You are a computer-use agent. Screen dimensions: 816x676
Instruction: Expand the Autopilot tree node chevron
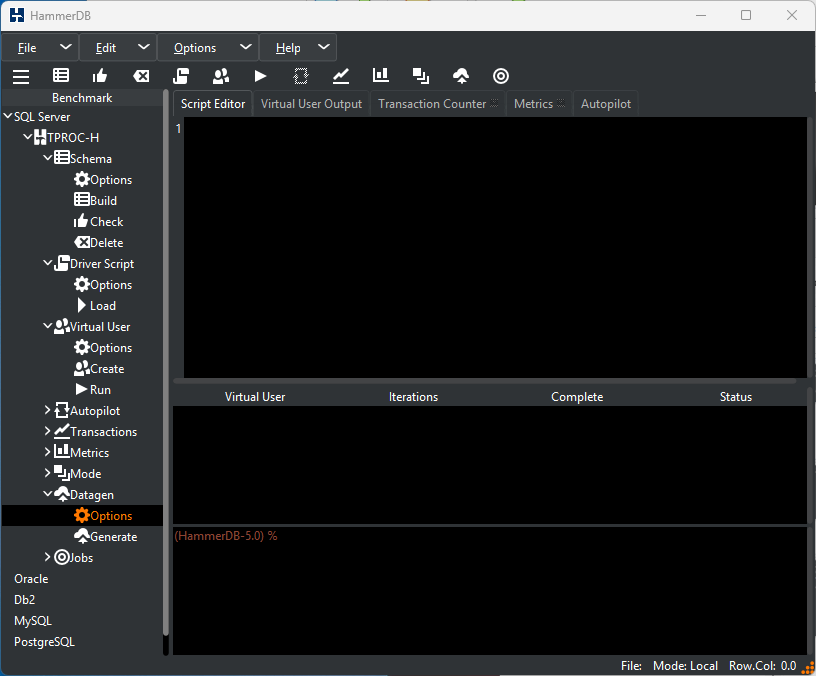(x=47, y=410)
